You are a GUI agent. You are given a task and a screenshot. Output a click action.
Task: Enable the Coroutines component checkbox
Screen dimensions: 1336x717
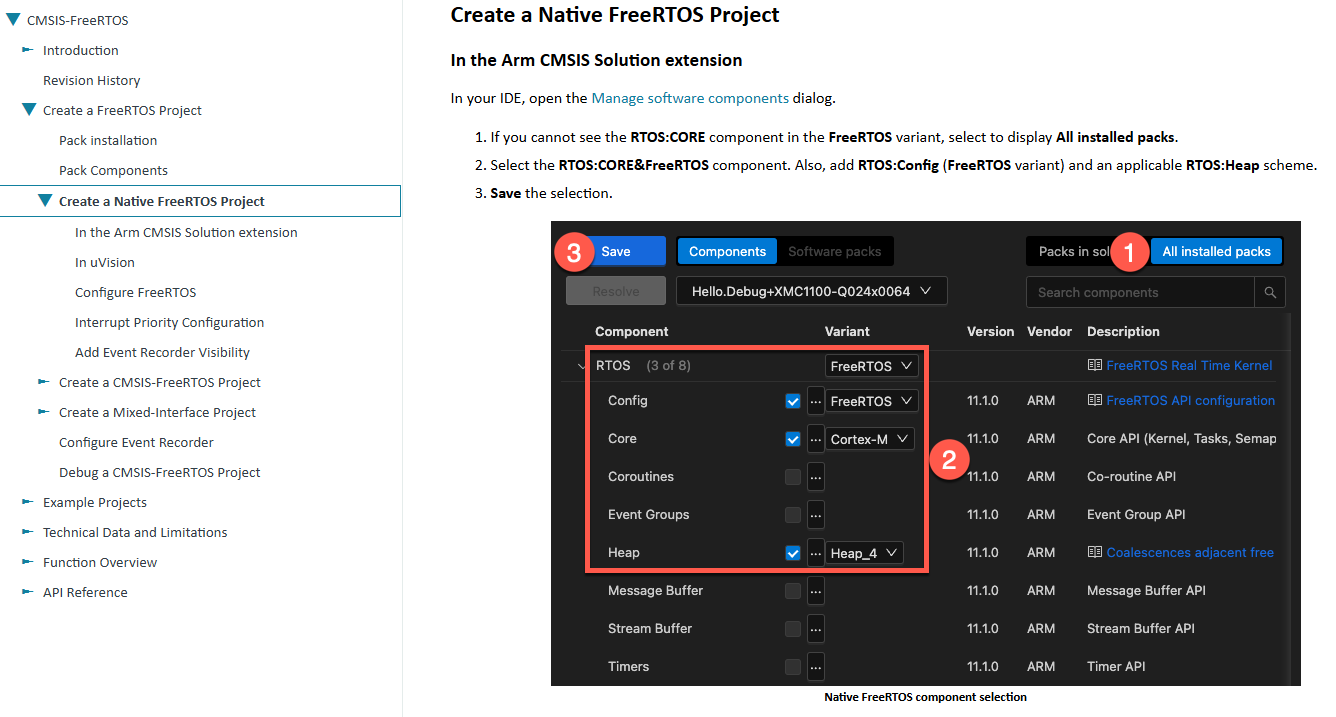click(793, 477)
